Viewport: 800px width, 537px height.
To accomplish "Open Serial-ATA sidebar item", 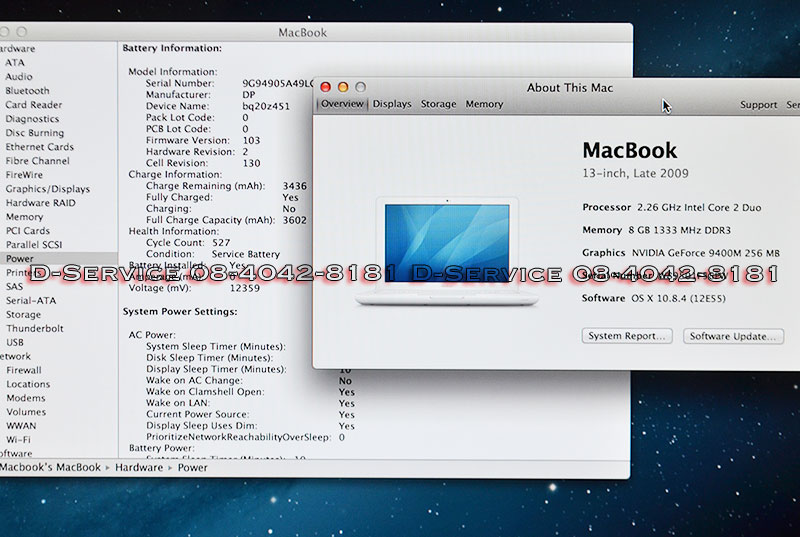I will 31,300.
